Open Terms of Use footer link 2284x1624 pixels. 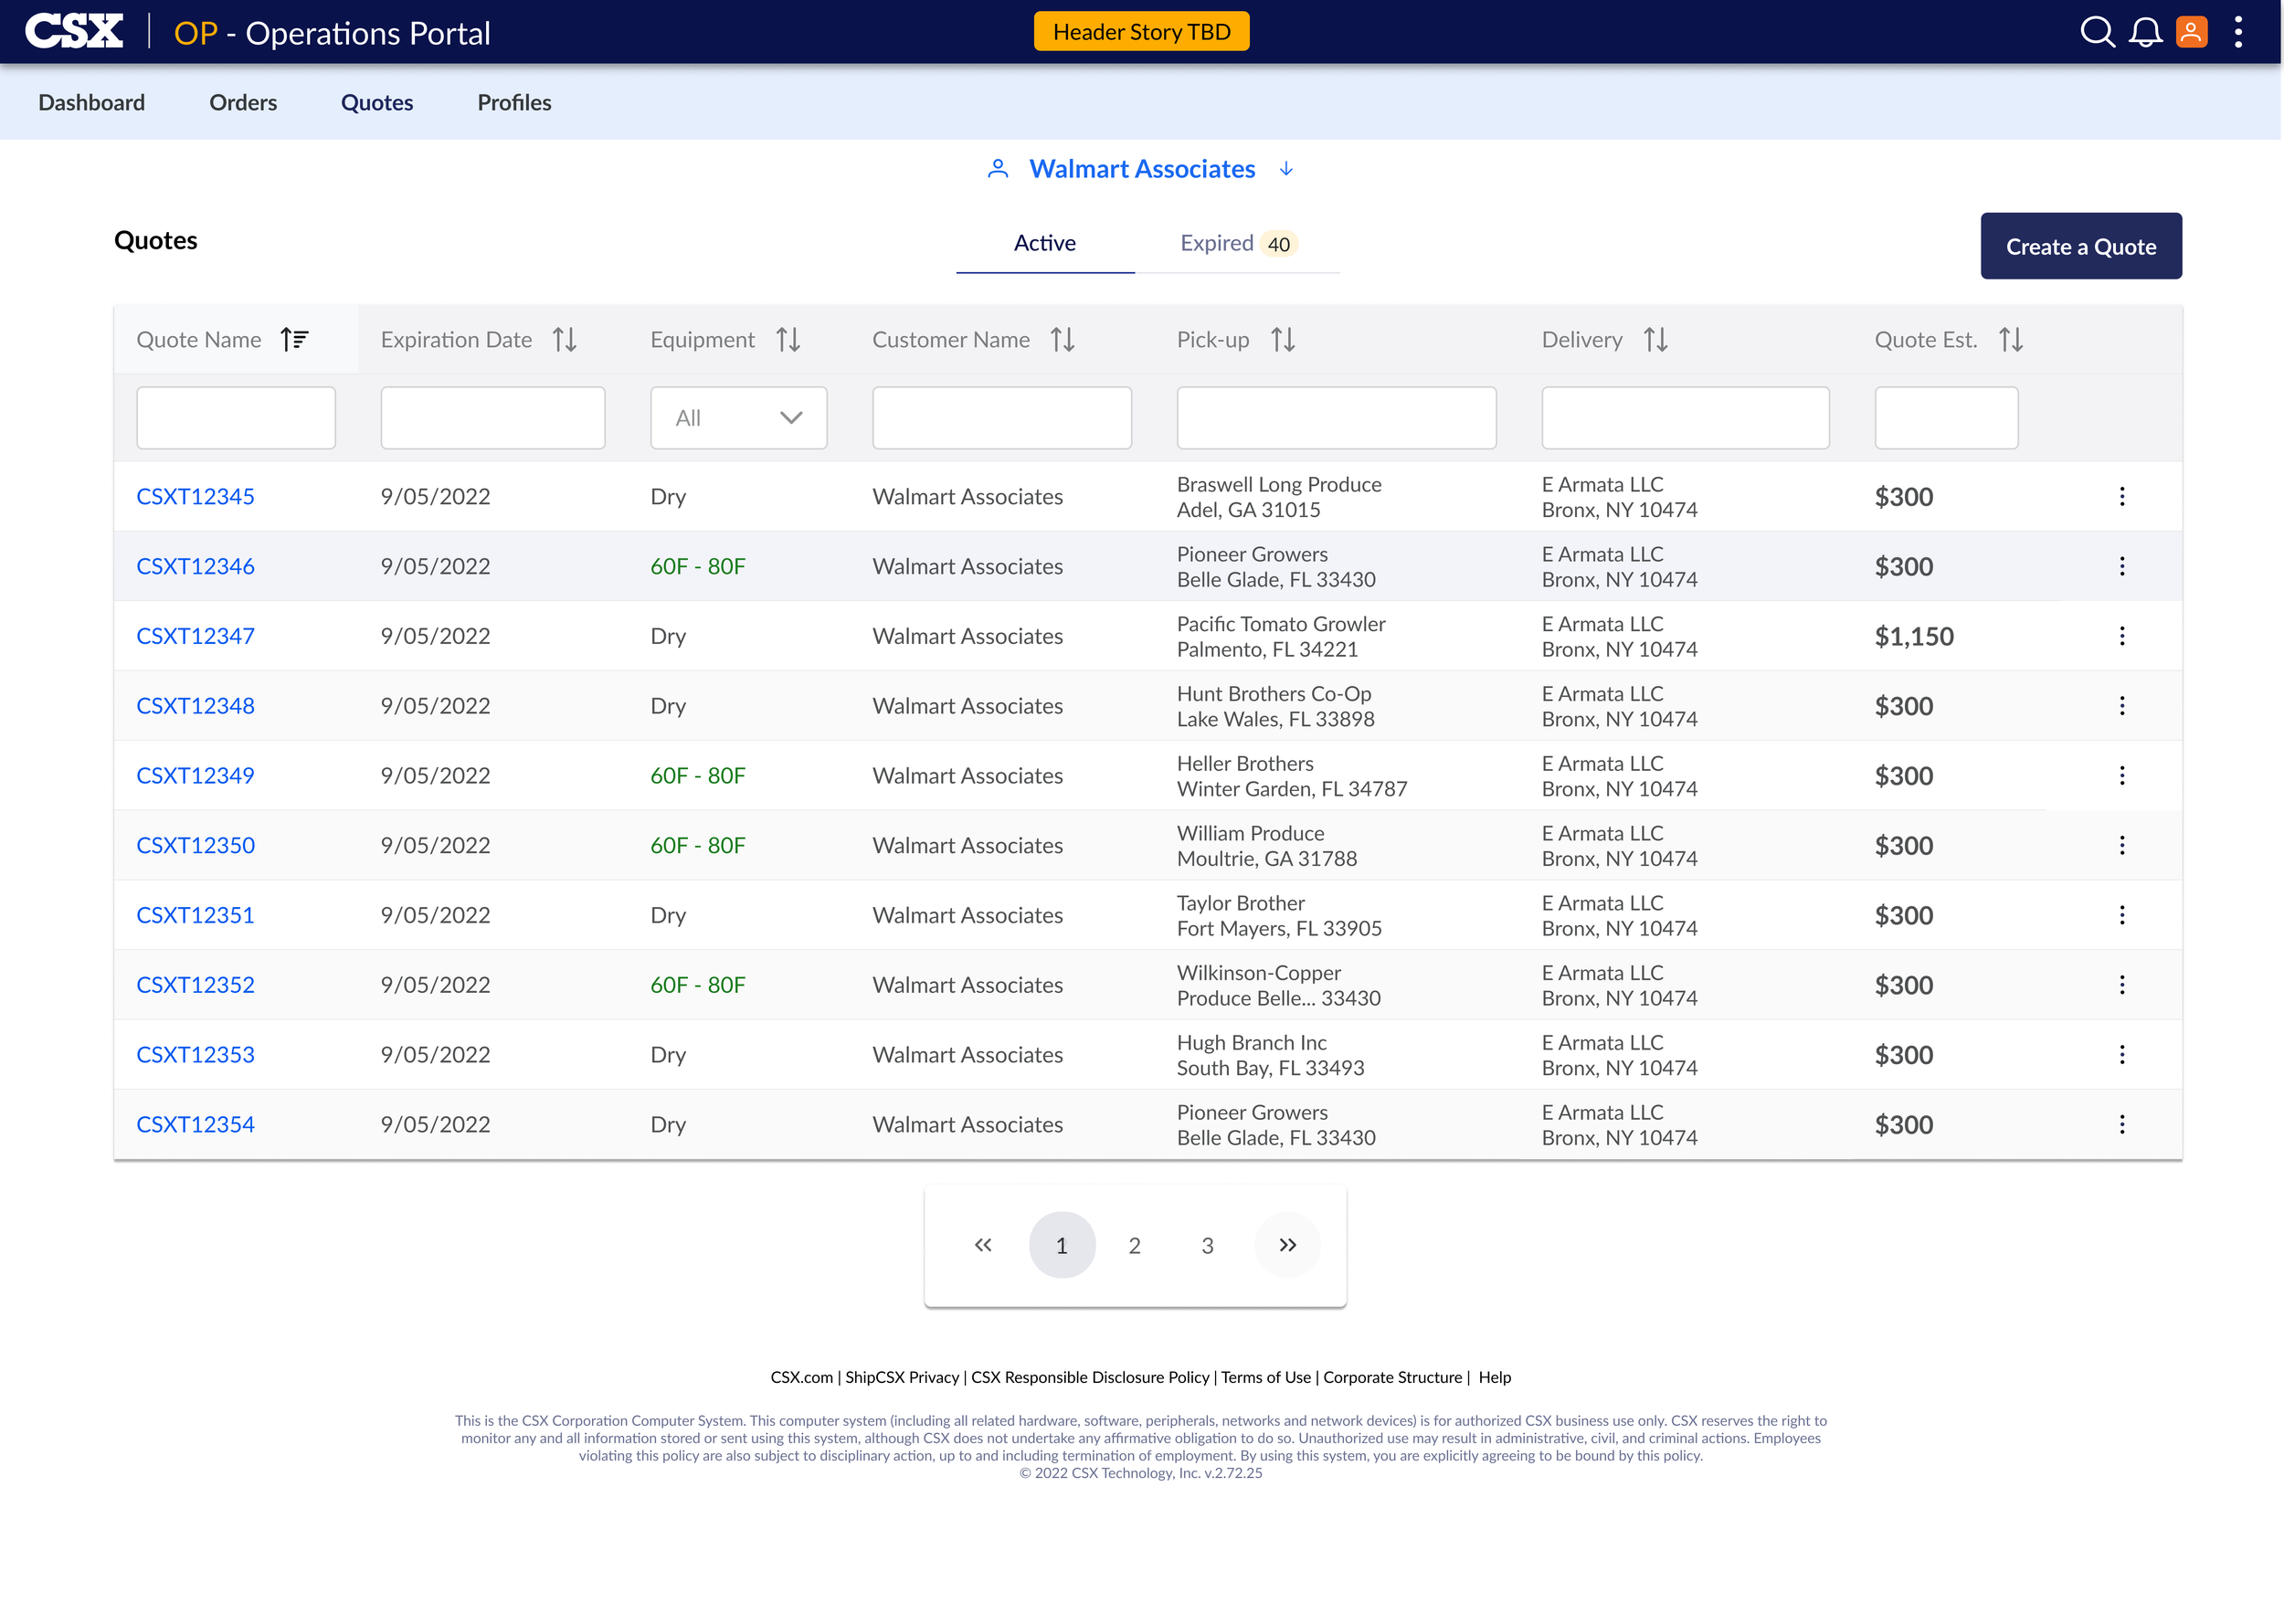pos(1265,1377)
